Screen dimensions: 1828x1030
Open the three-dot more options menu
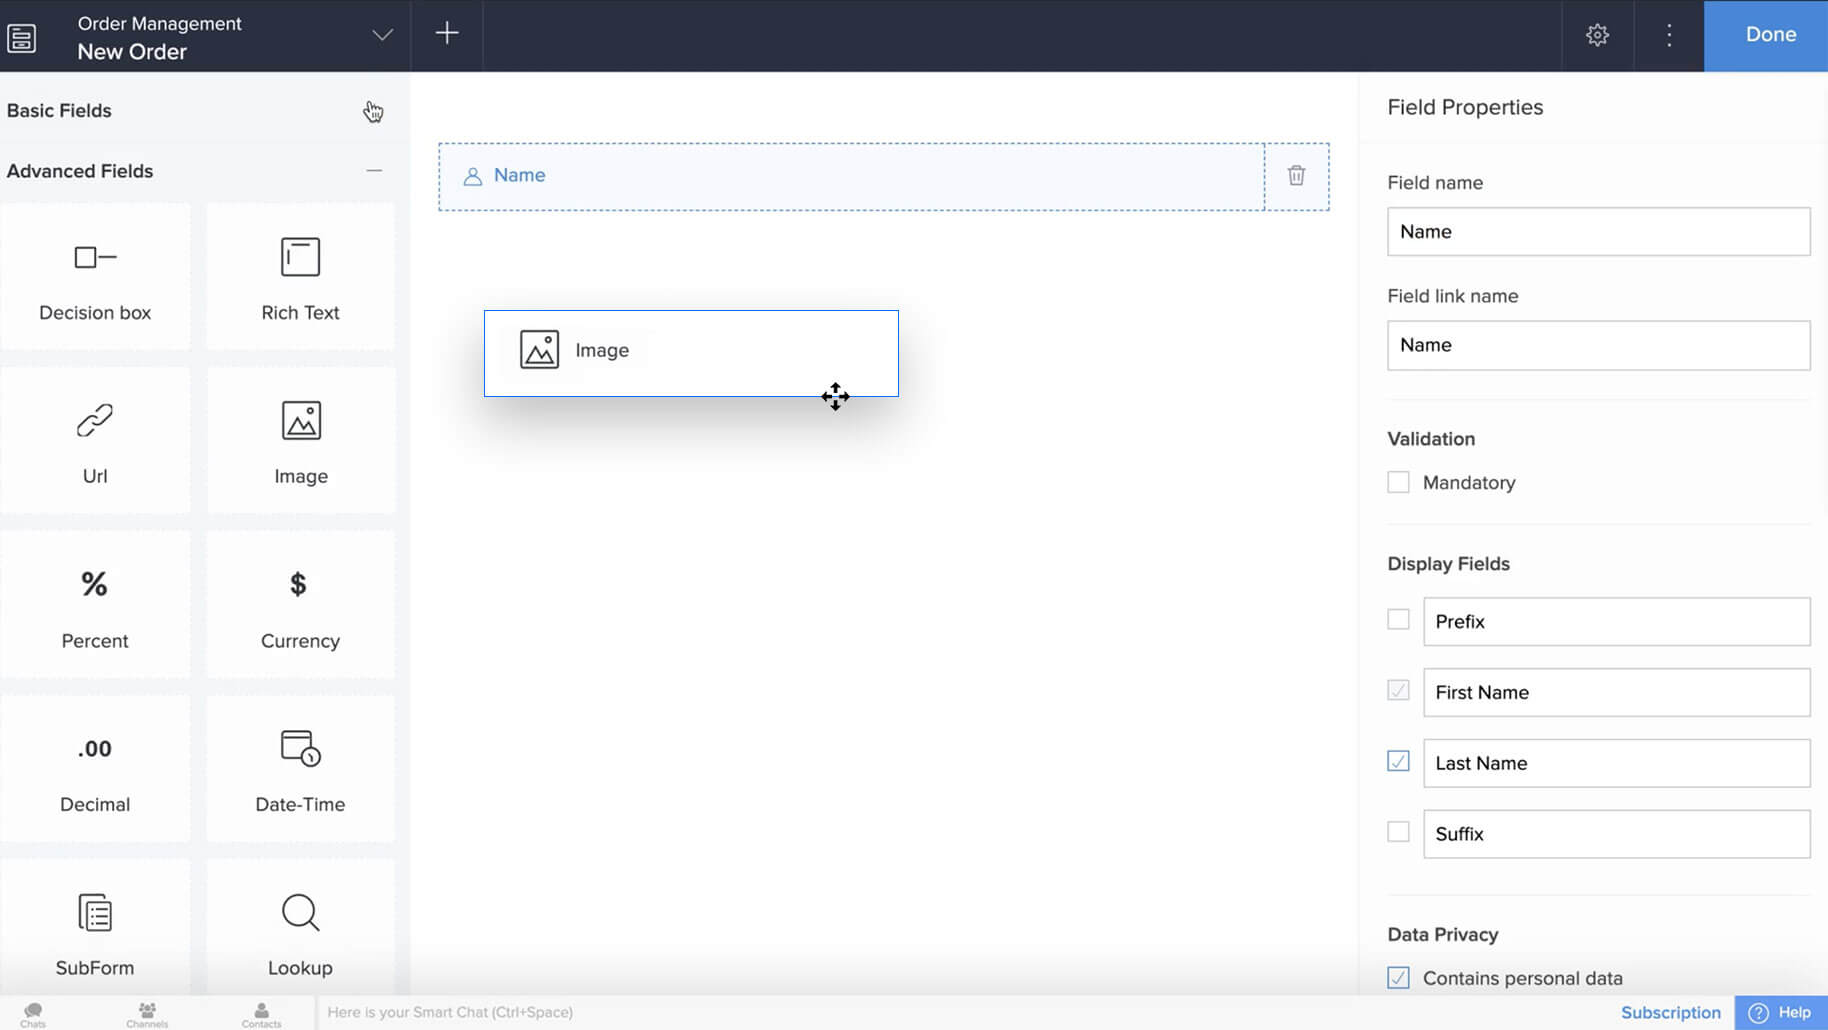(1668, 35)
